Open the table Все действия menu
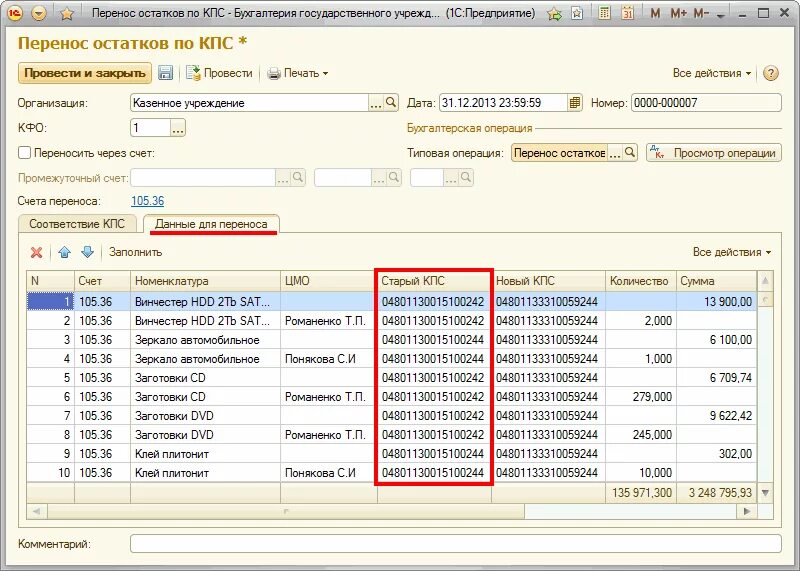The image size is (800, 571). (x=732, y=252)
